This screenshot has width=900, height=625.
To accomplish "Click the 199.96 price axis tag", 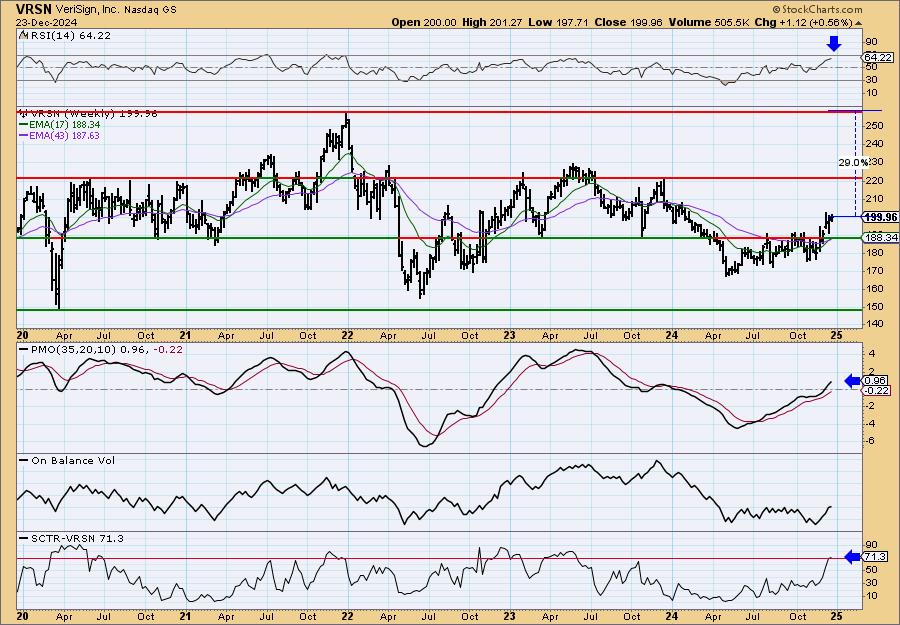I will pyautogui.click(x=880, y=217).
